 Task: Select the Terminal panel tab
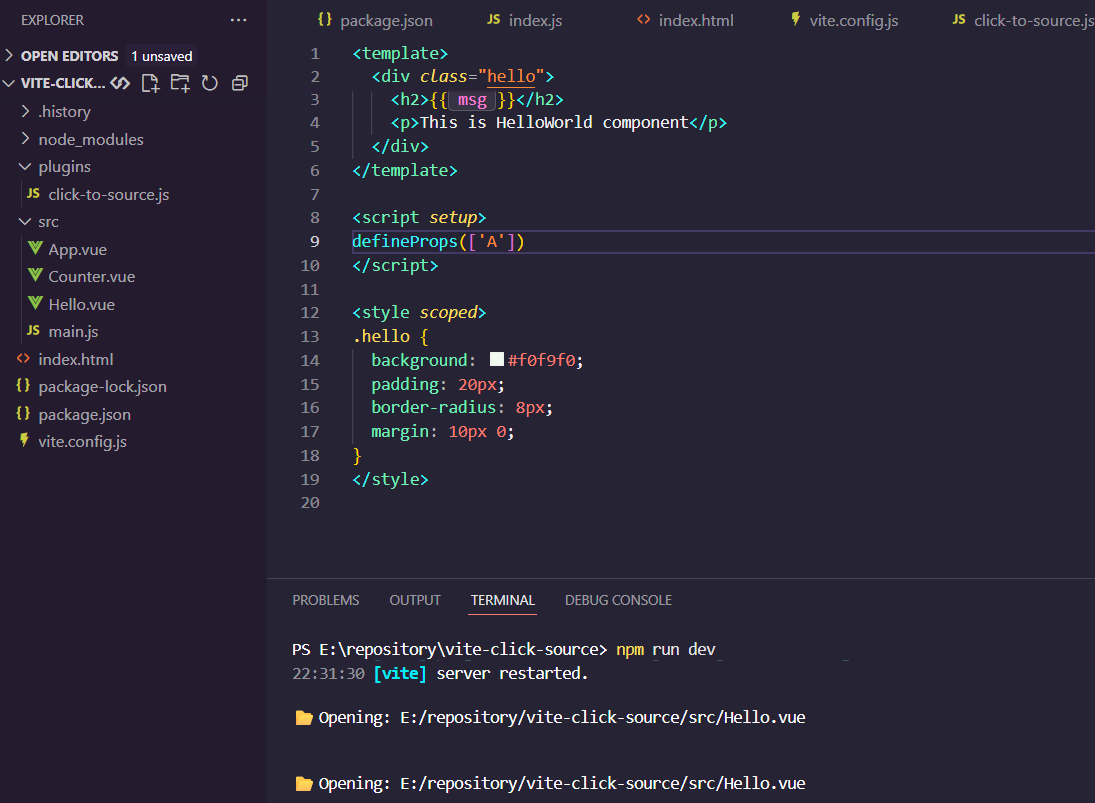point(502,601)
